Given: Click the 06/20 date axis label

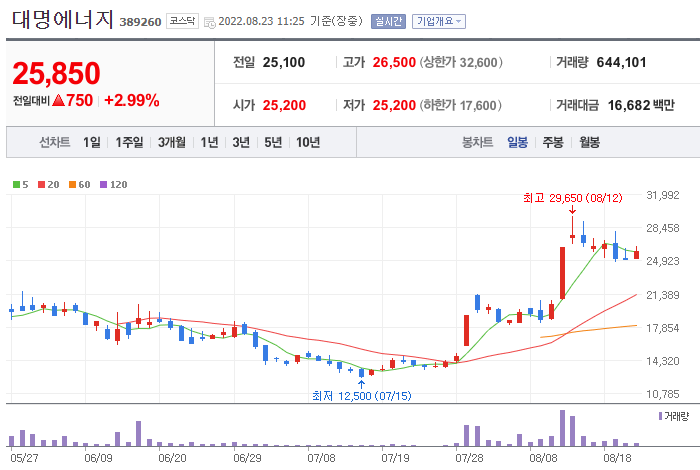Looking at the screenshot, I should tap(172, 458).
